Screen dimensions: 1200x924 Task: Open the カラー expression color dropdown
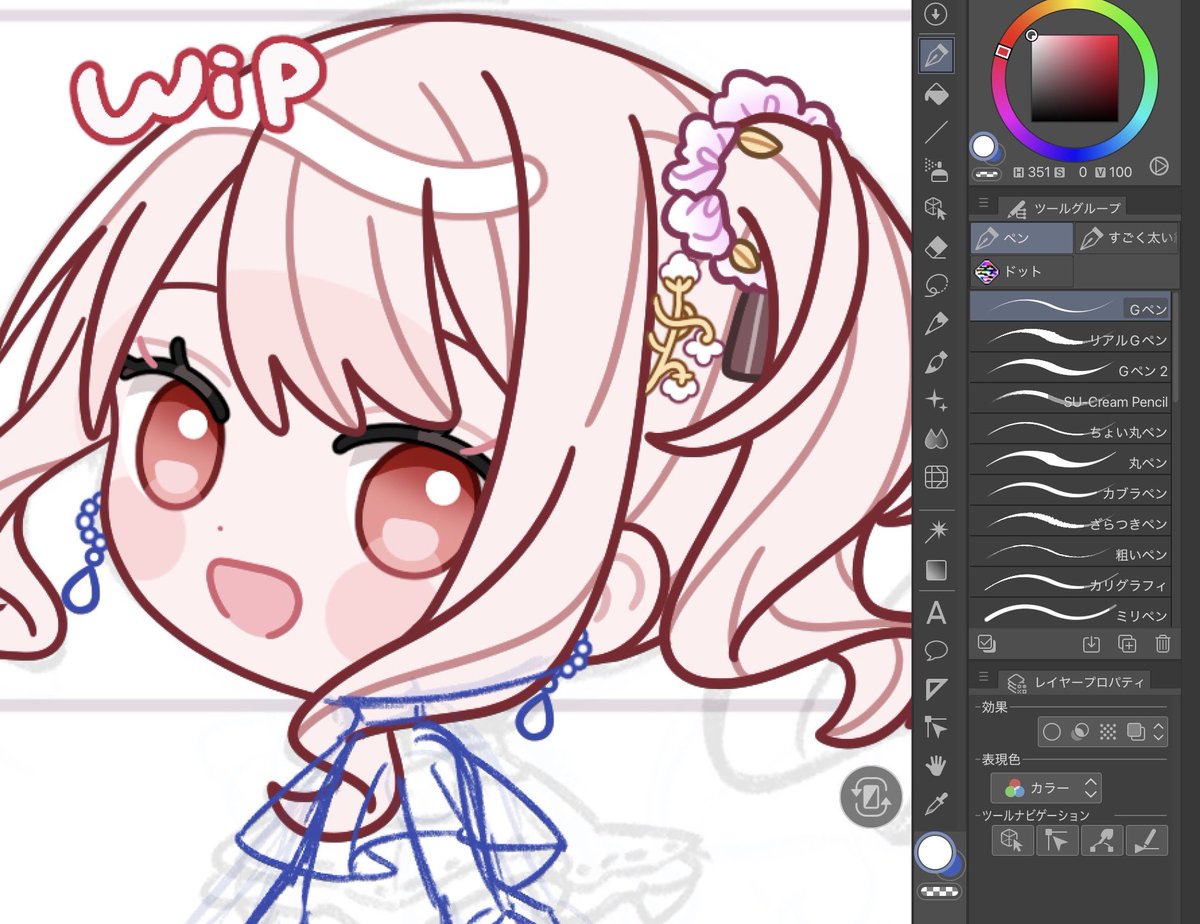[x=1046, y=788]
